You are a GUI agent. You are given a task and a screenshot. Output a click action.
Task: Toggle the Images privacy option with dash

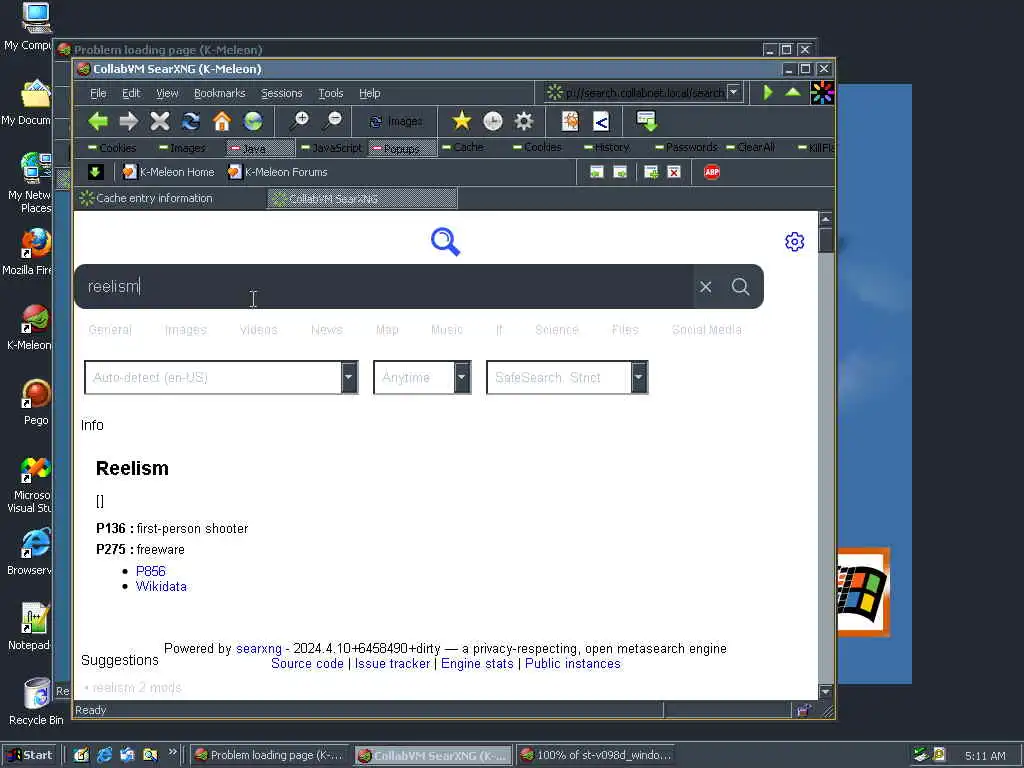pyautogui.click(x=182, y=148)
